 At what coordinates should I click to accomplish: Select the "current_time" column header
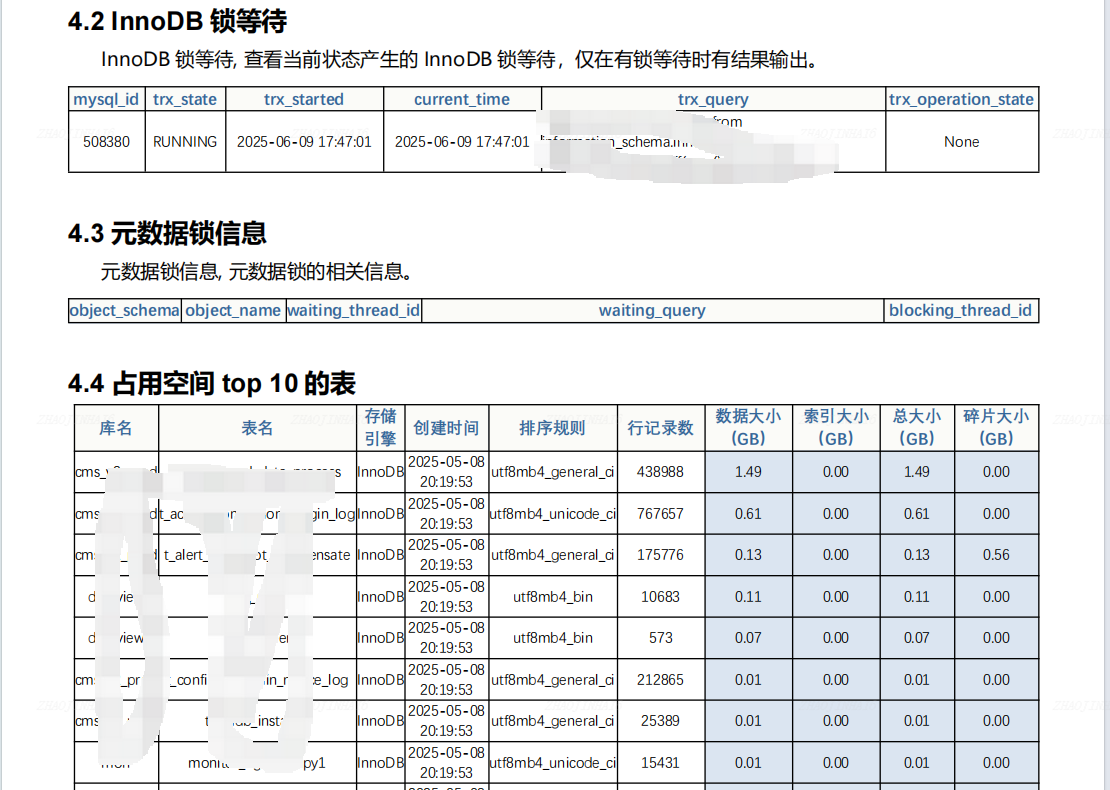[462, 99]
